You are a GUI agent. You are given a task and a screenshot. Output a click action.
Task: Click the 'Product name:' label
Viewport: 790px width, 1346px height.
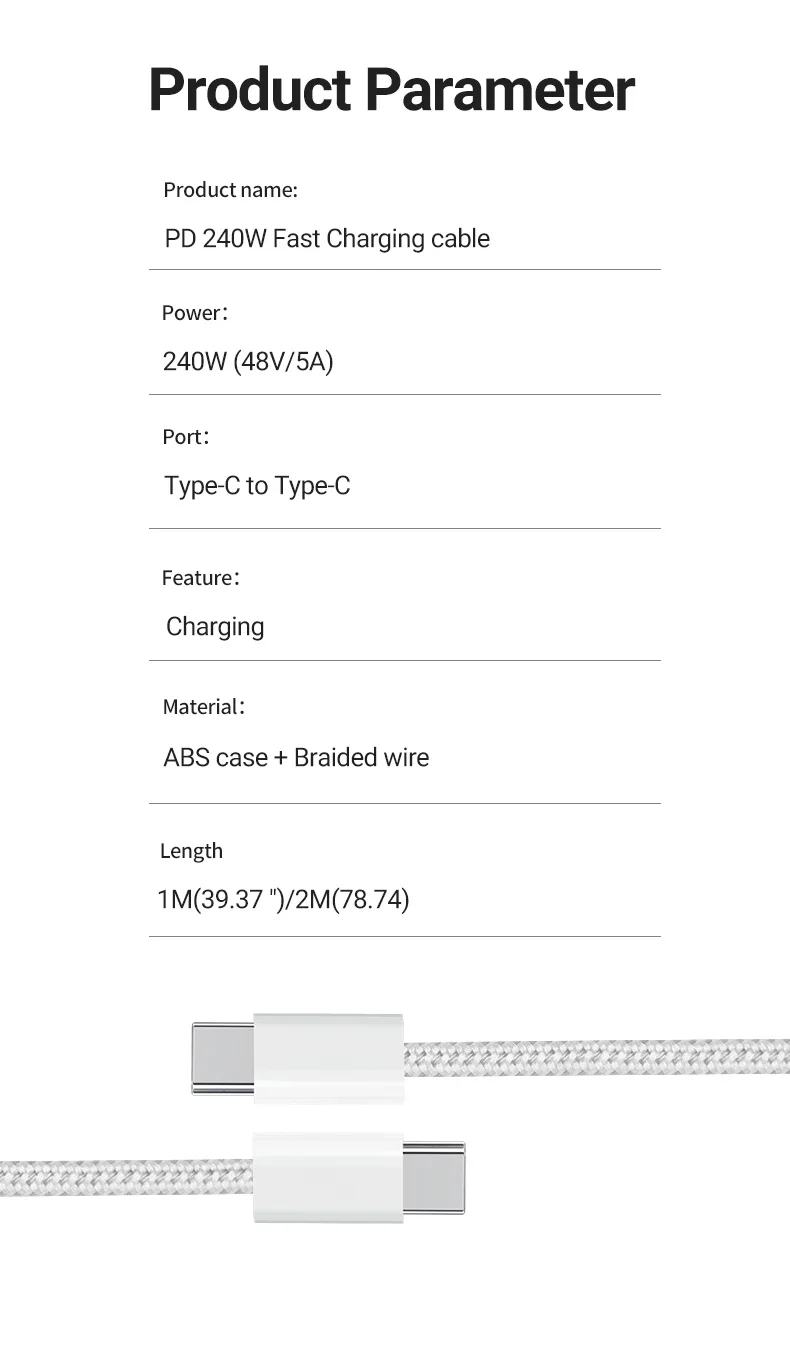coord(230,190)
